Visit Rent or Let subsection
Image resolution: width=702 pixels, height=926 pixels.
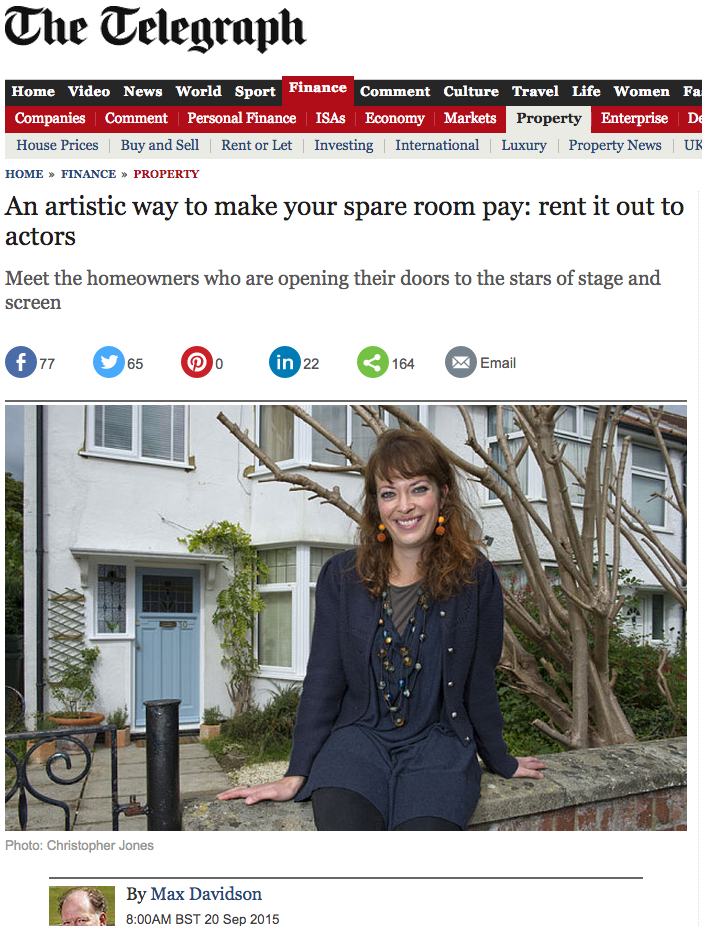pos(256,145)
